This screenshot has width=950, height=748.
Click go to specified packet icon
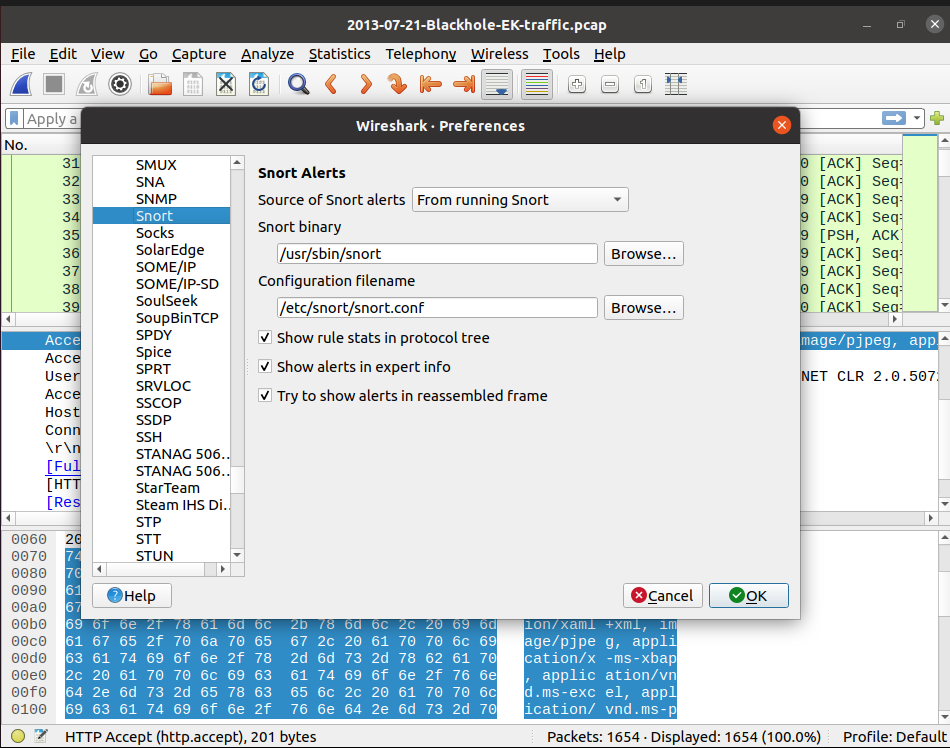pos(397,84)
